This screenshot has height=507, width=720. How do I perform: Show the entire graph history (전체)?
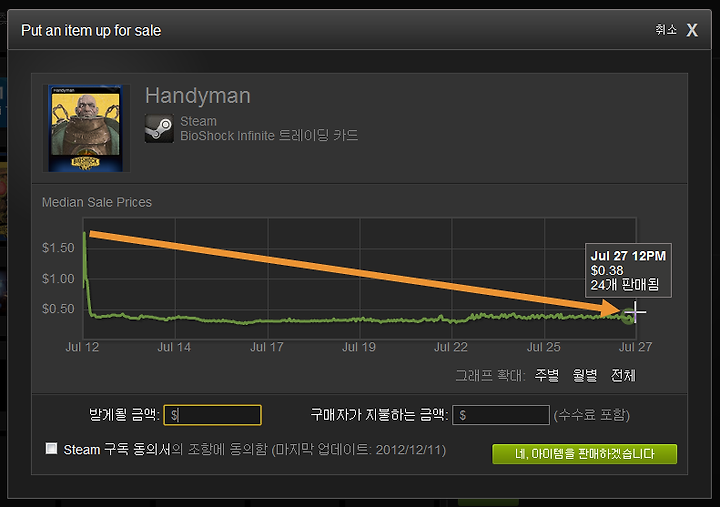coord(623,375)
